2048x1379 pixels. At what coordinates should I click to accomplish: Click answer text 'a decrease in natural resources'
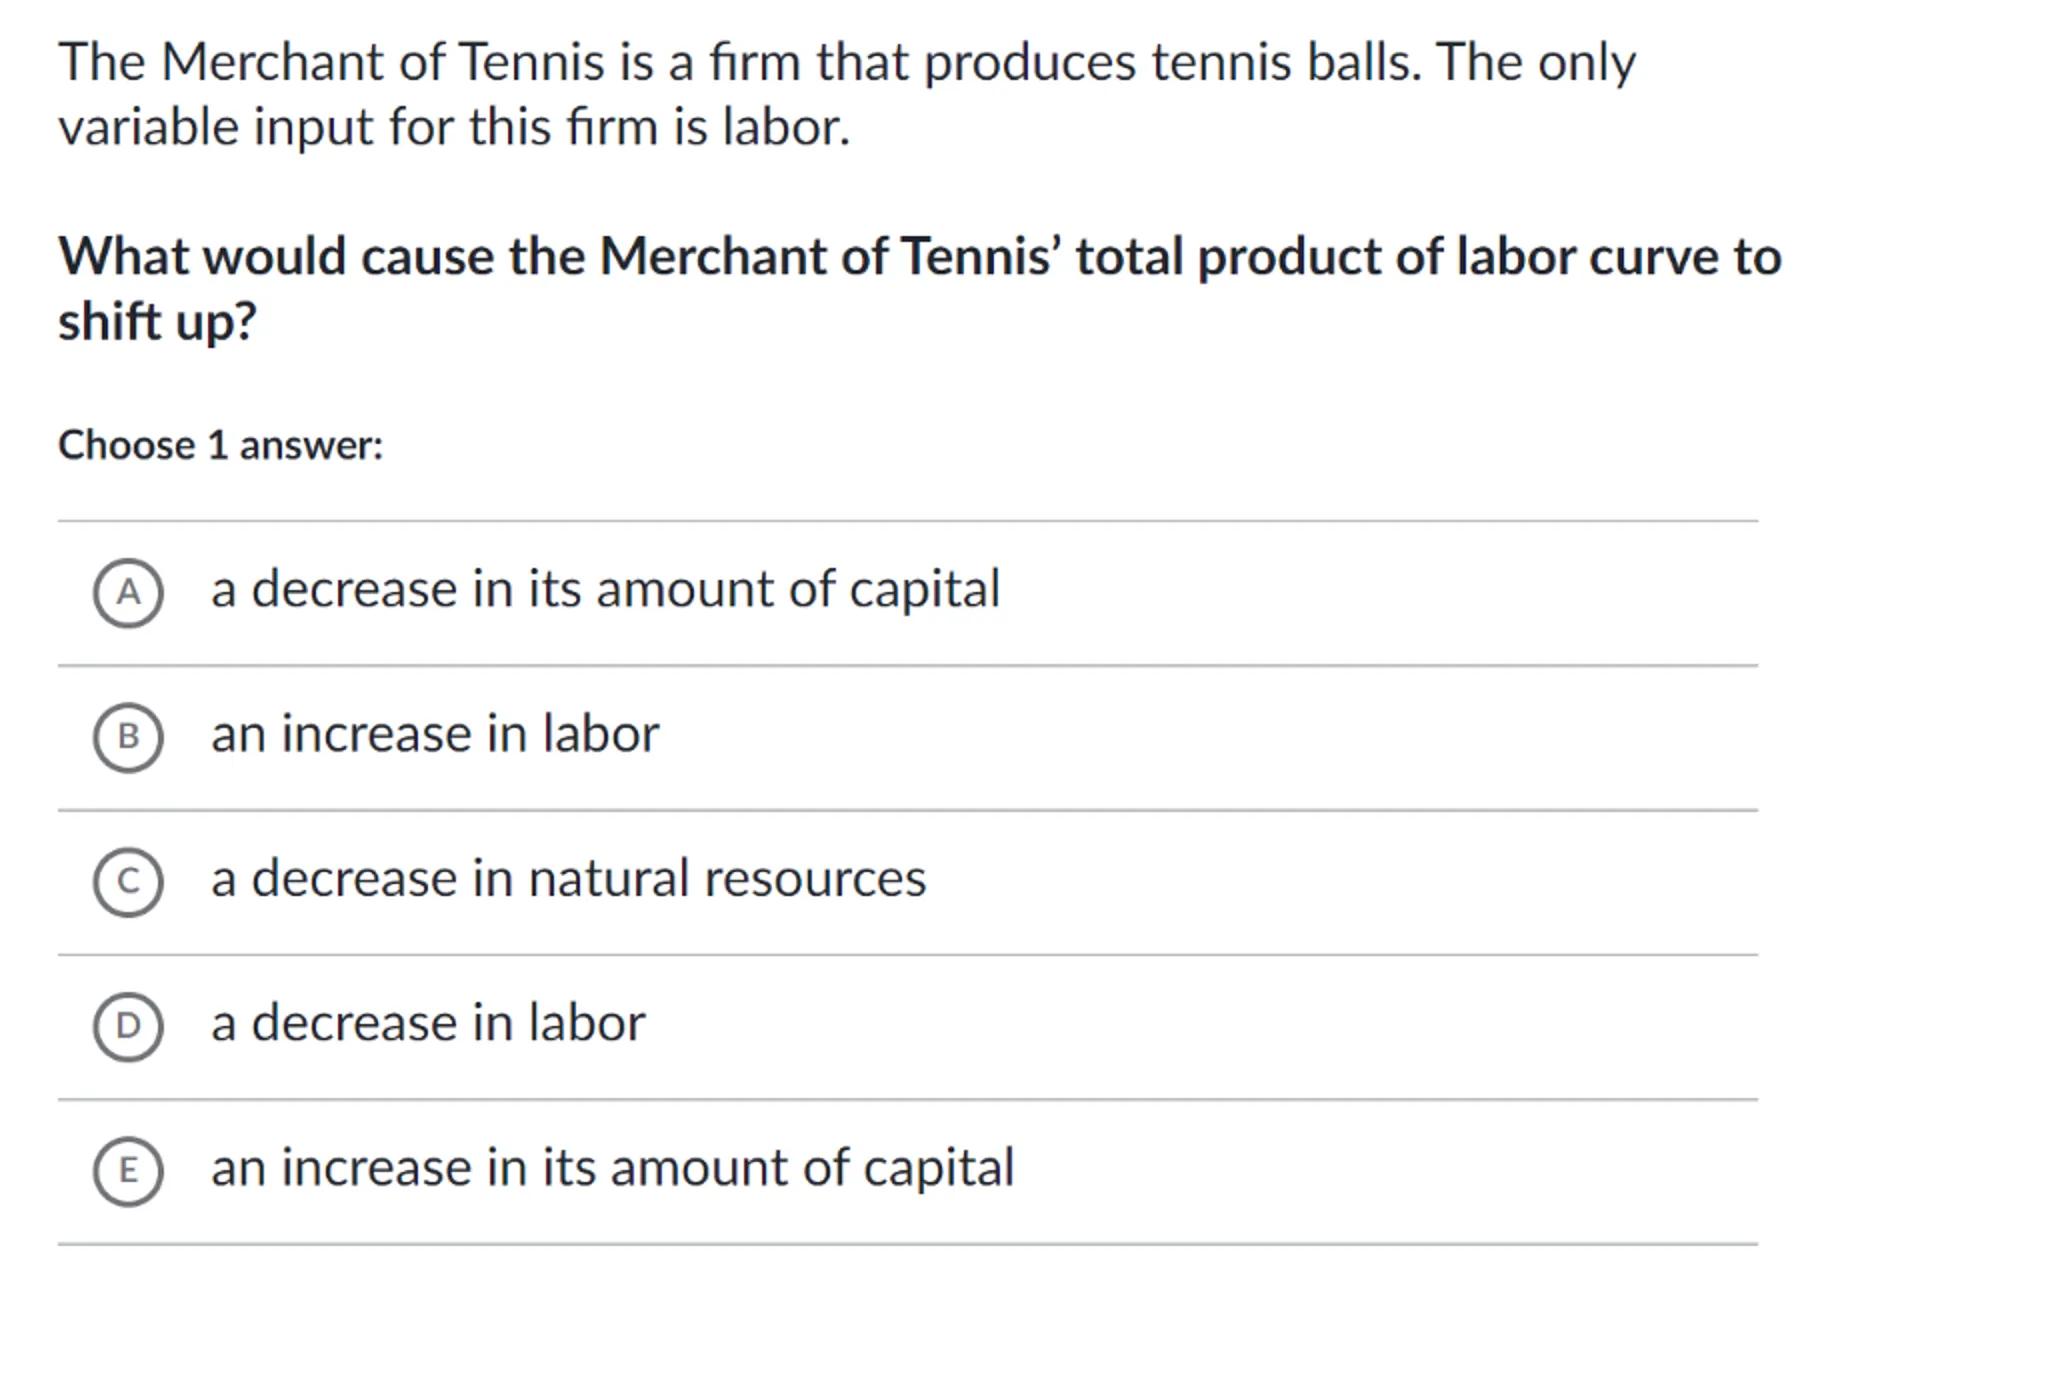point(568,879)
